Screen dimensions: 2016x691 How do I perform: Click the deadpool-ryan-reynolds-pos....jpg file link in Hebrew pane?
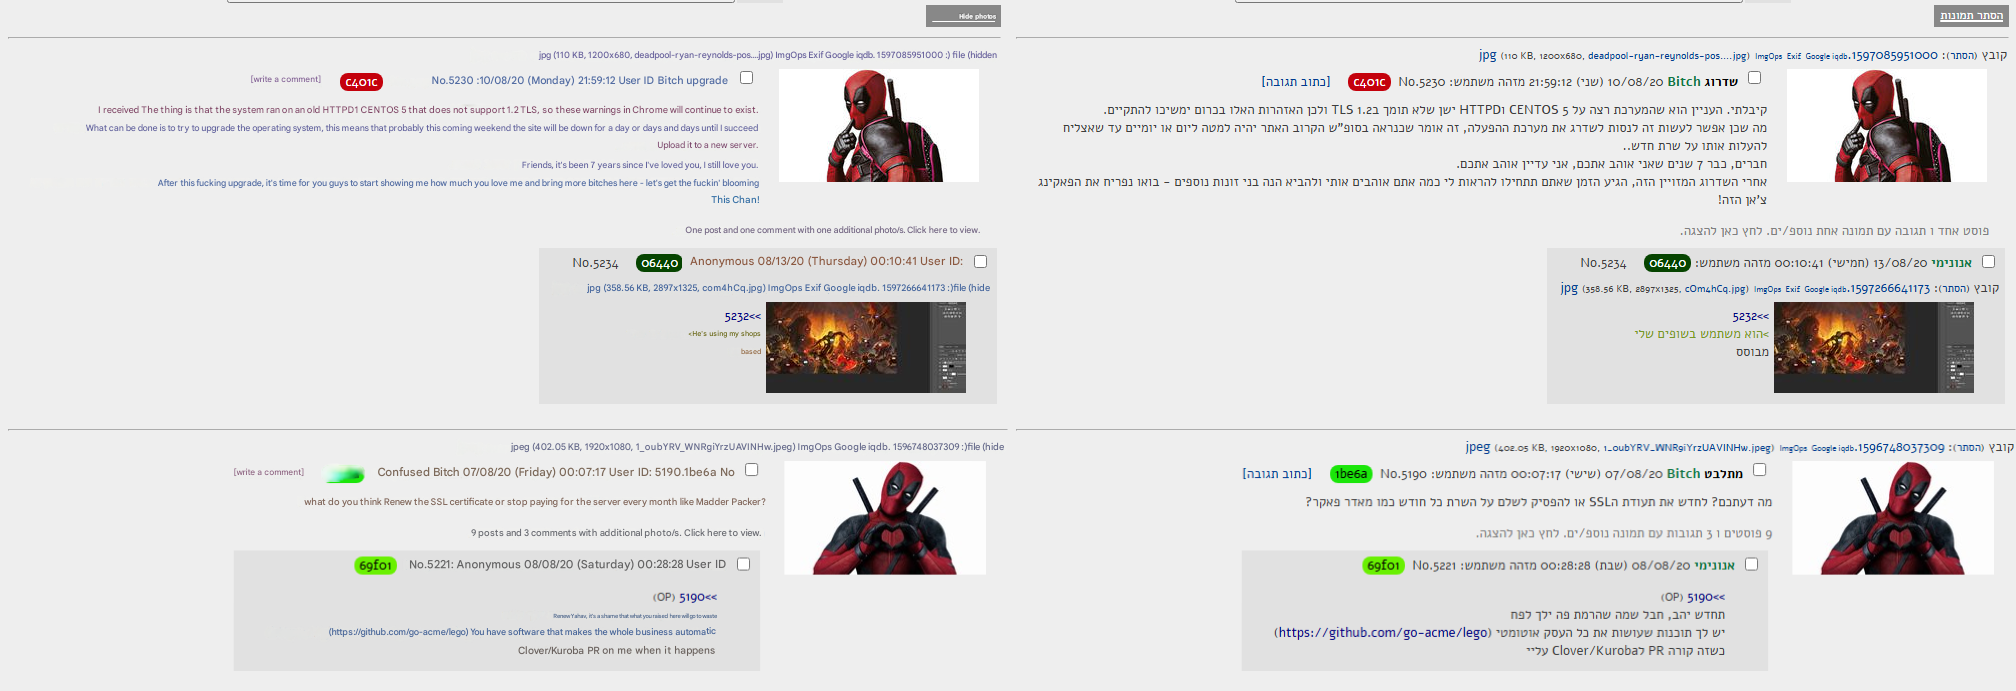[x=1667, y=56]
